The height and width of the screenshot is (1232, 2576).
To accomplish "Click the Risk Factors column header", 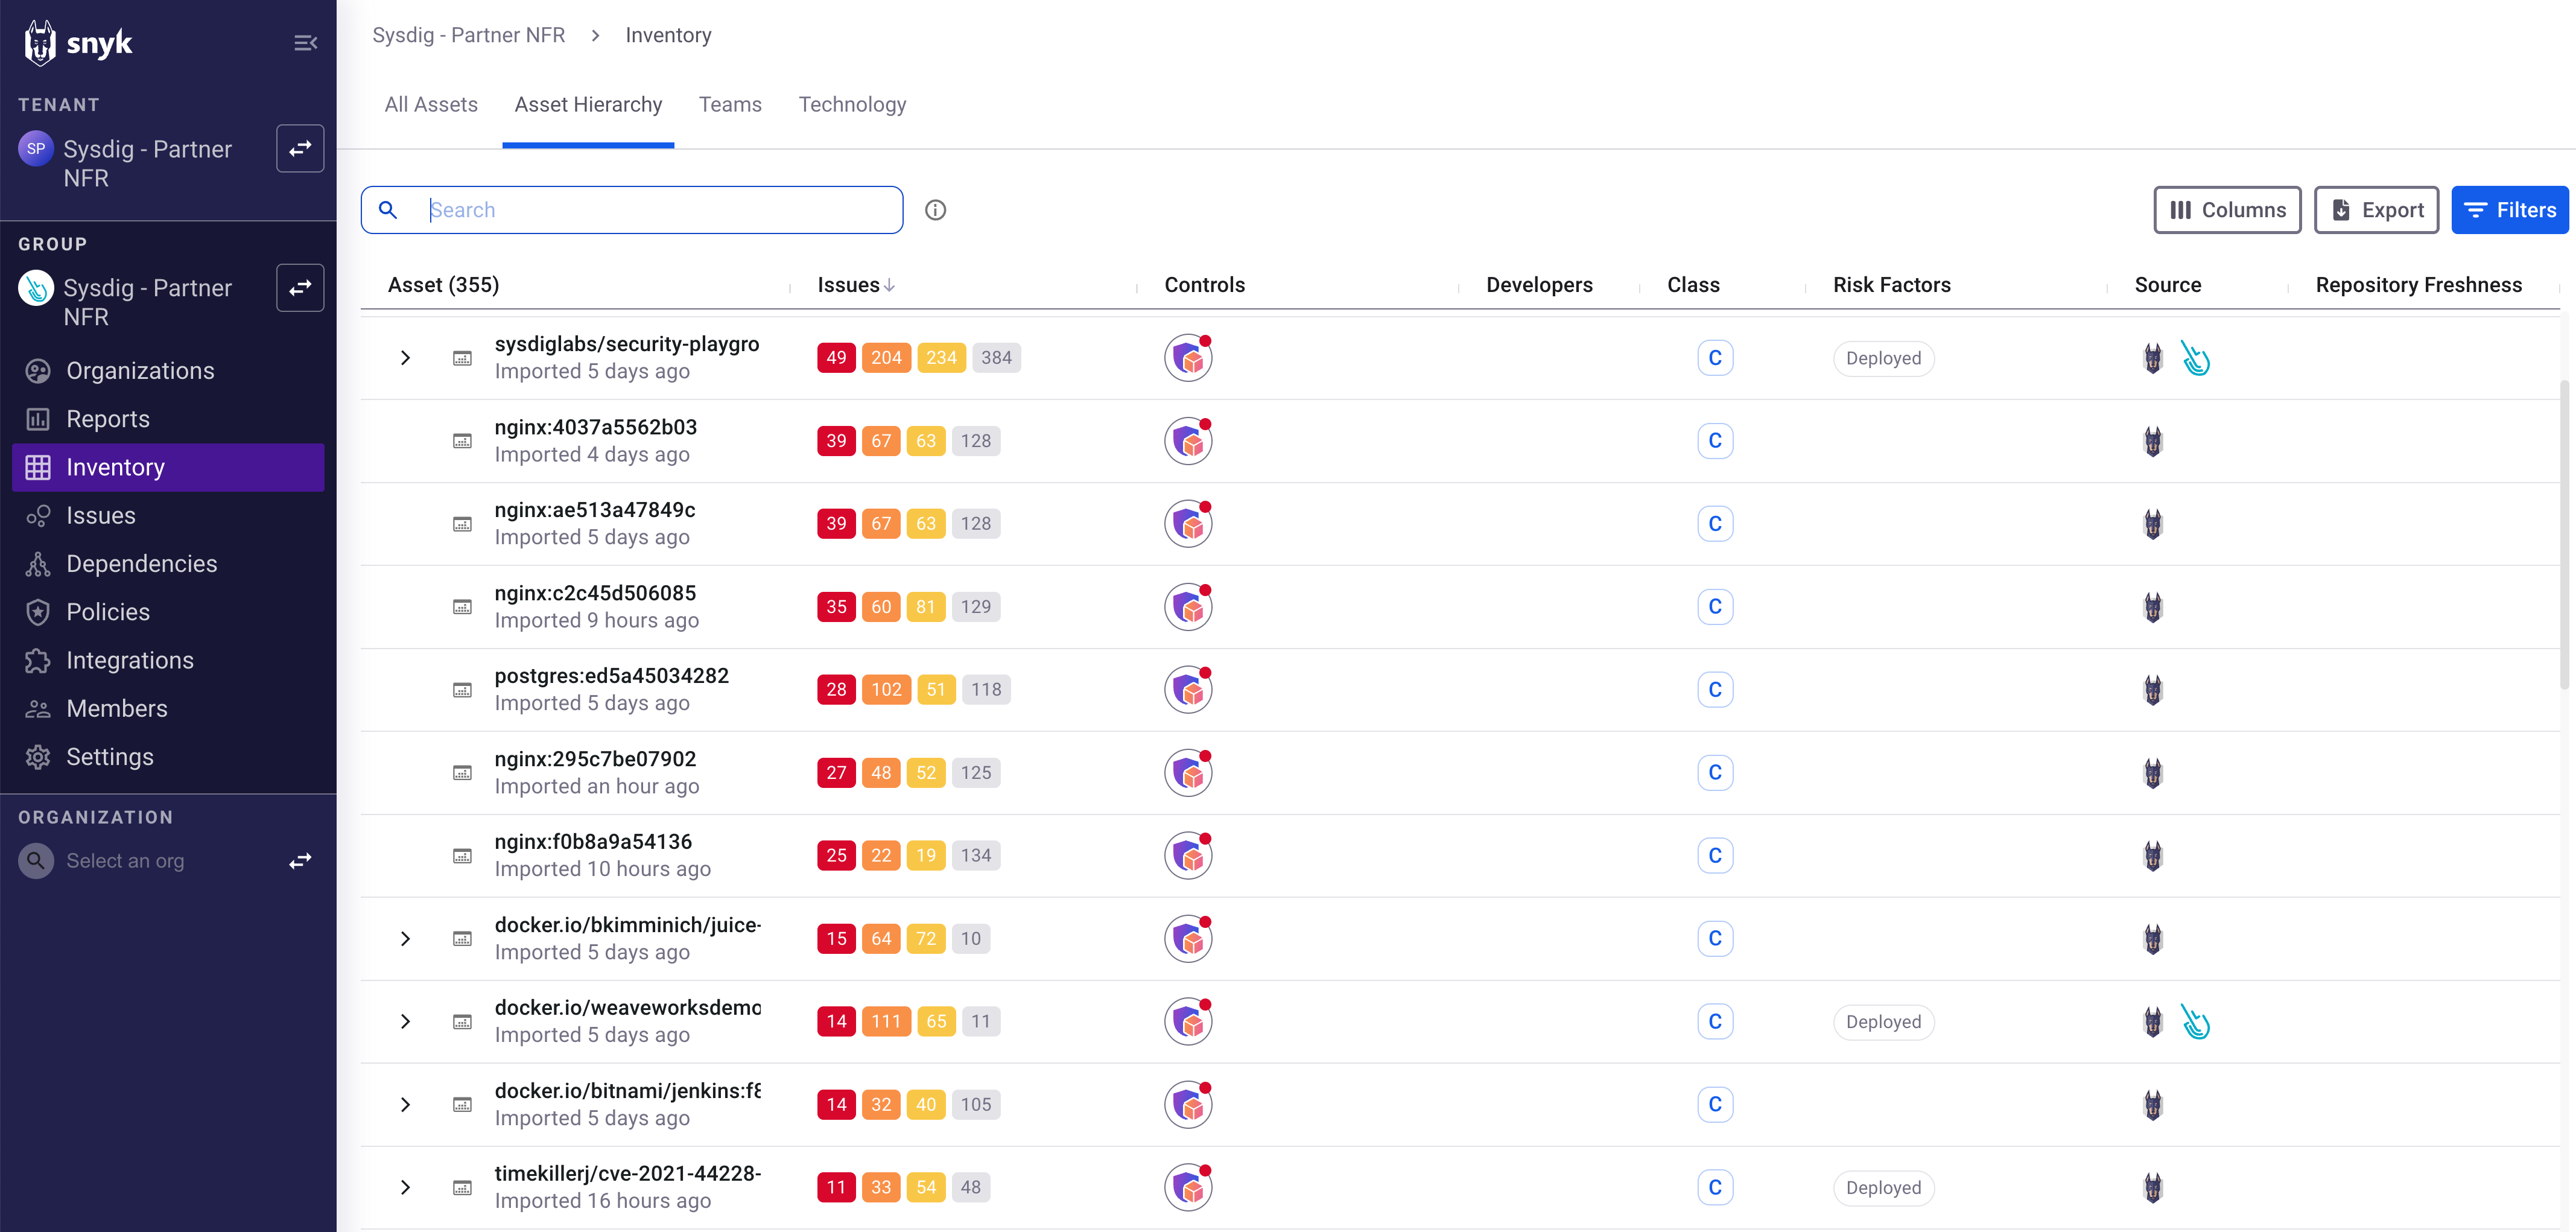I will (x=1891, y=285).
